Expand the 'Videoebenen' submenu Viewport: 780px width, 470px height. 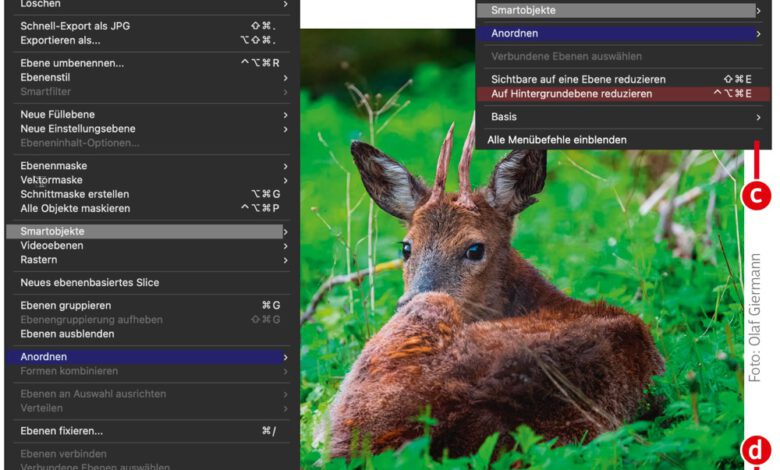(x=51, y=245)
